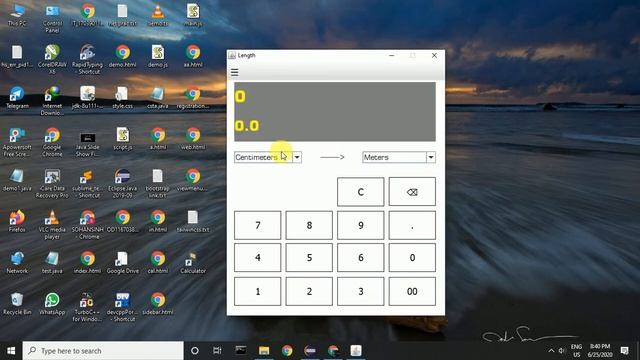Viewport: 640px width, 360px height.
Task: Select the style.css desktop file
Action: (x=122, y=98)
